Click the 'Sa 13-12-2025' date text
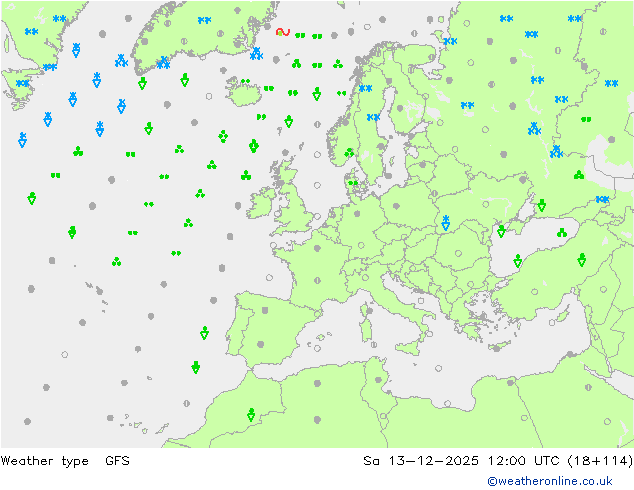The height and width of the screenshot is (490, 634). (421, 460)
